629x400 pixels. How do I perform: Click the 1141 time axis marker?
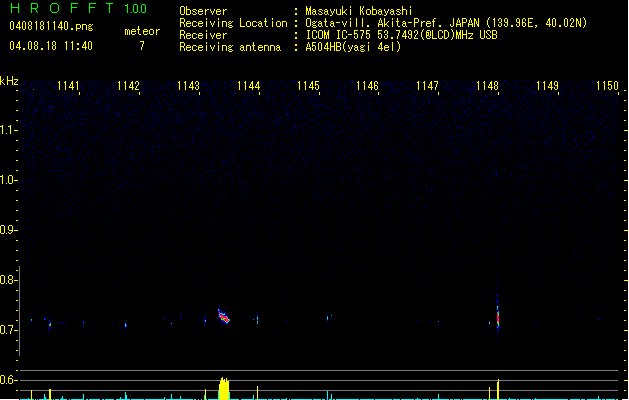68,86
